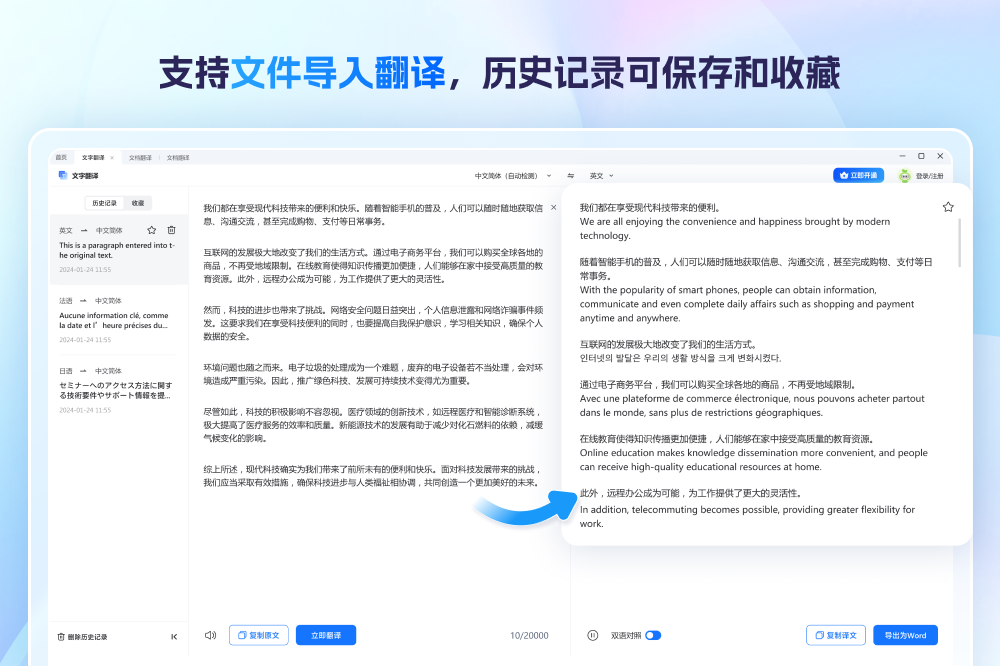The image size is (1000, 666).
Task: Click 导出为Word to export the translation
Action: [905, 635]
